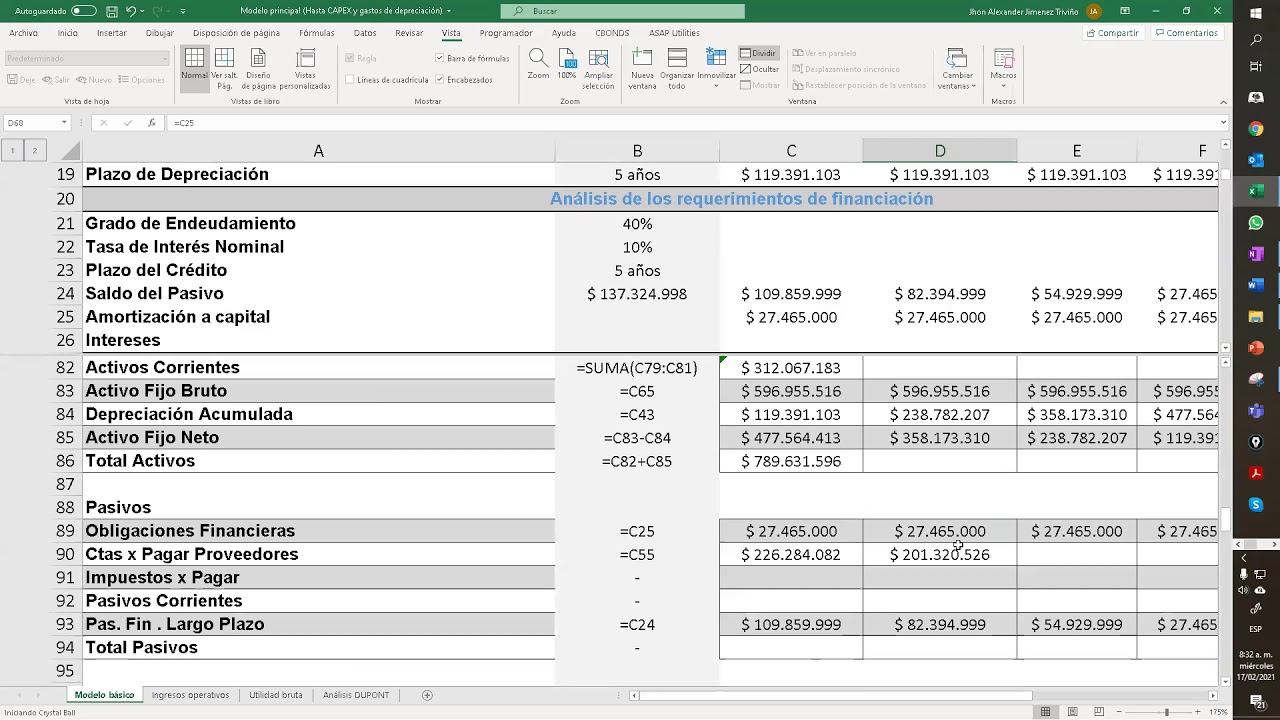The height and width of the screenshot is (720, 1280).
Task: Open PowerPoint from the taskbar
Action: pos(1256,348)
